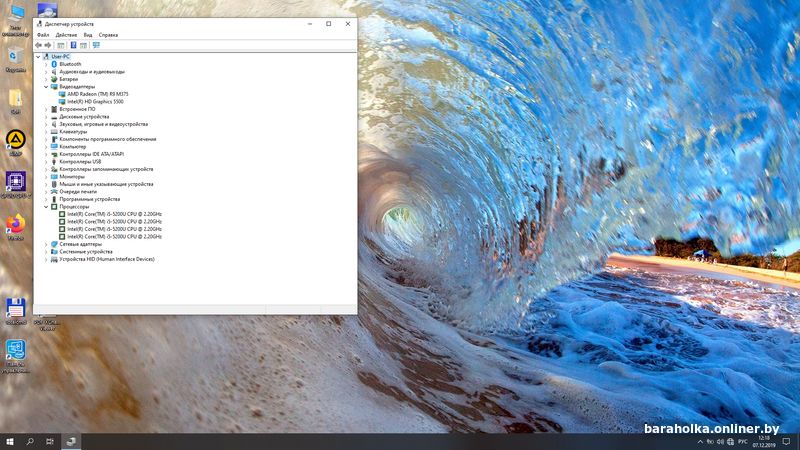Open the Вид menu
The image size is (800, 450).
coord(88,35)
